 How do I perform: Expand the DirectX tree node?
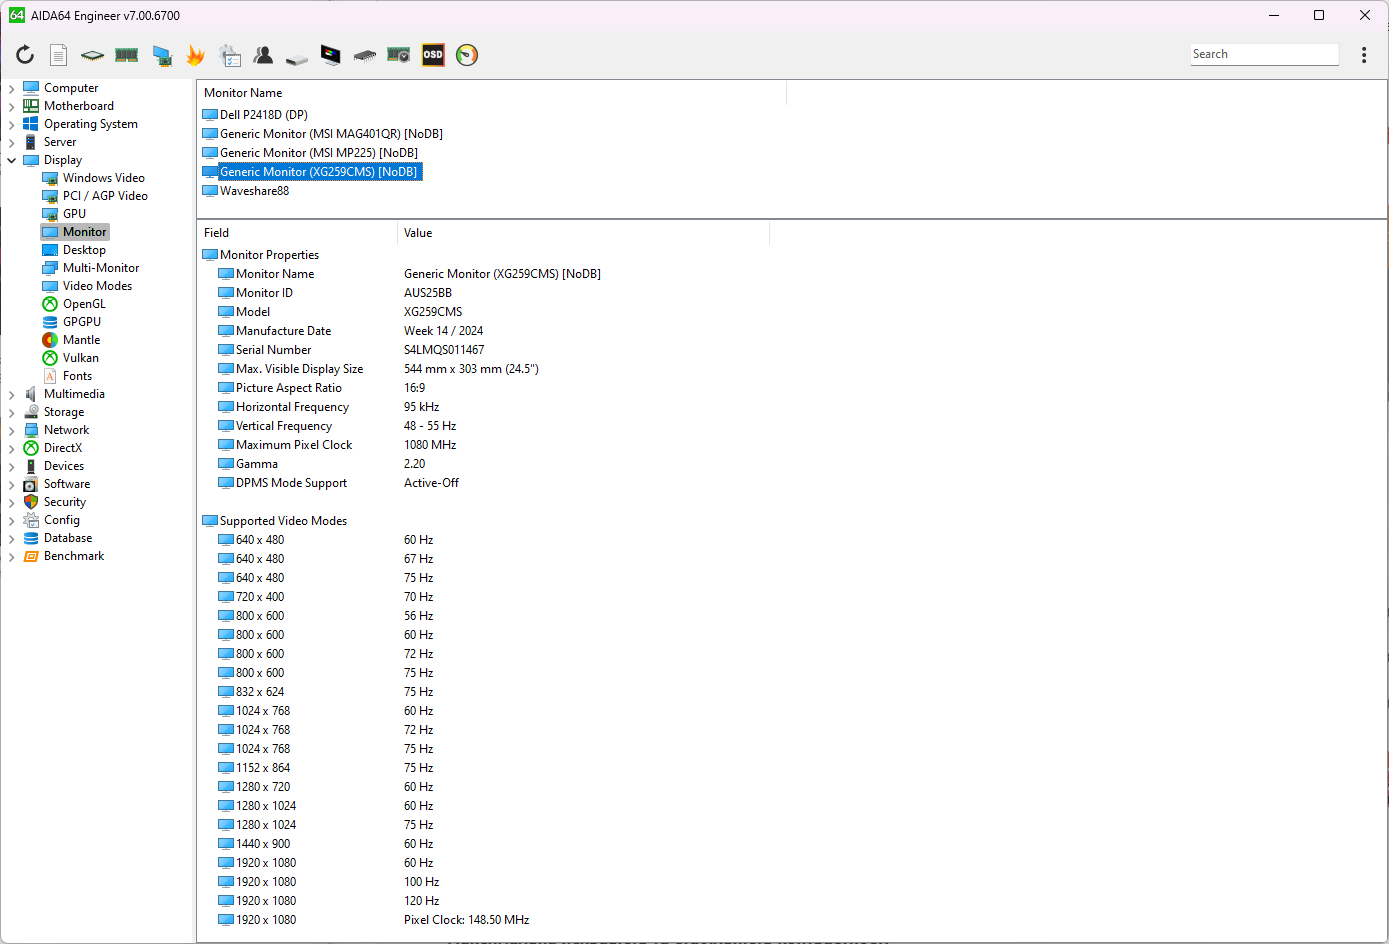point(12,449)
